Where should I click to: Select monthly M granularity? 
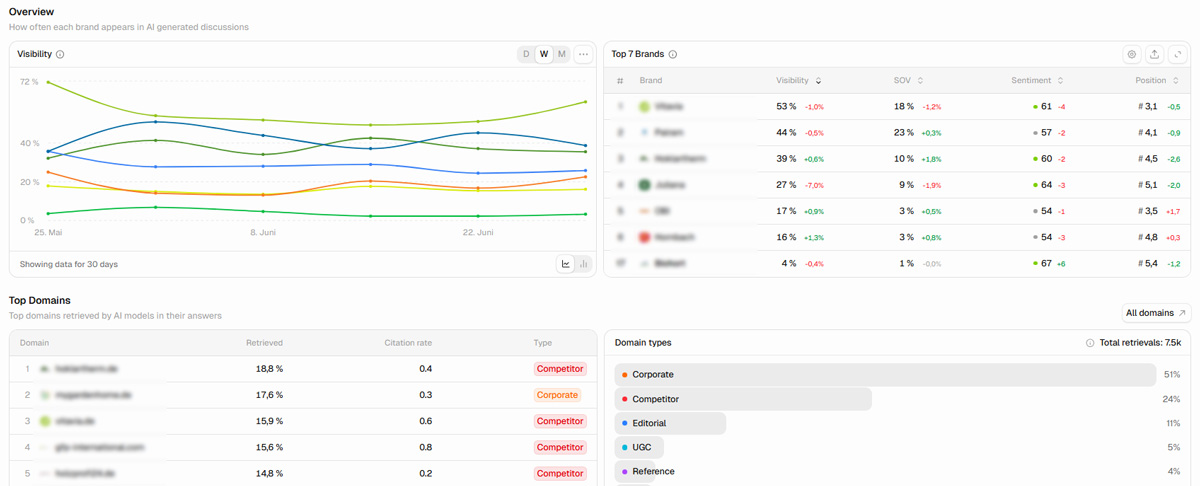pyautogui.click(x=562, y=54)
